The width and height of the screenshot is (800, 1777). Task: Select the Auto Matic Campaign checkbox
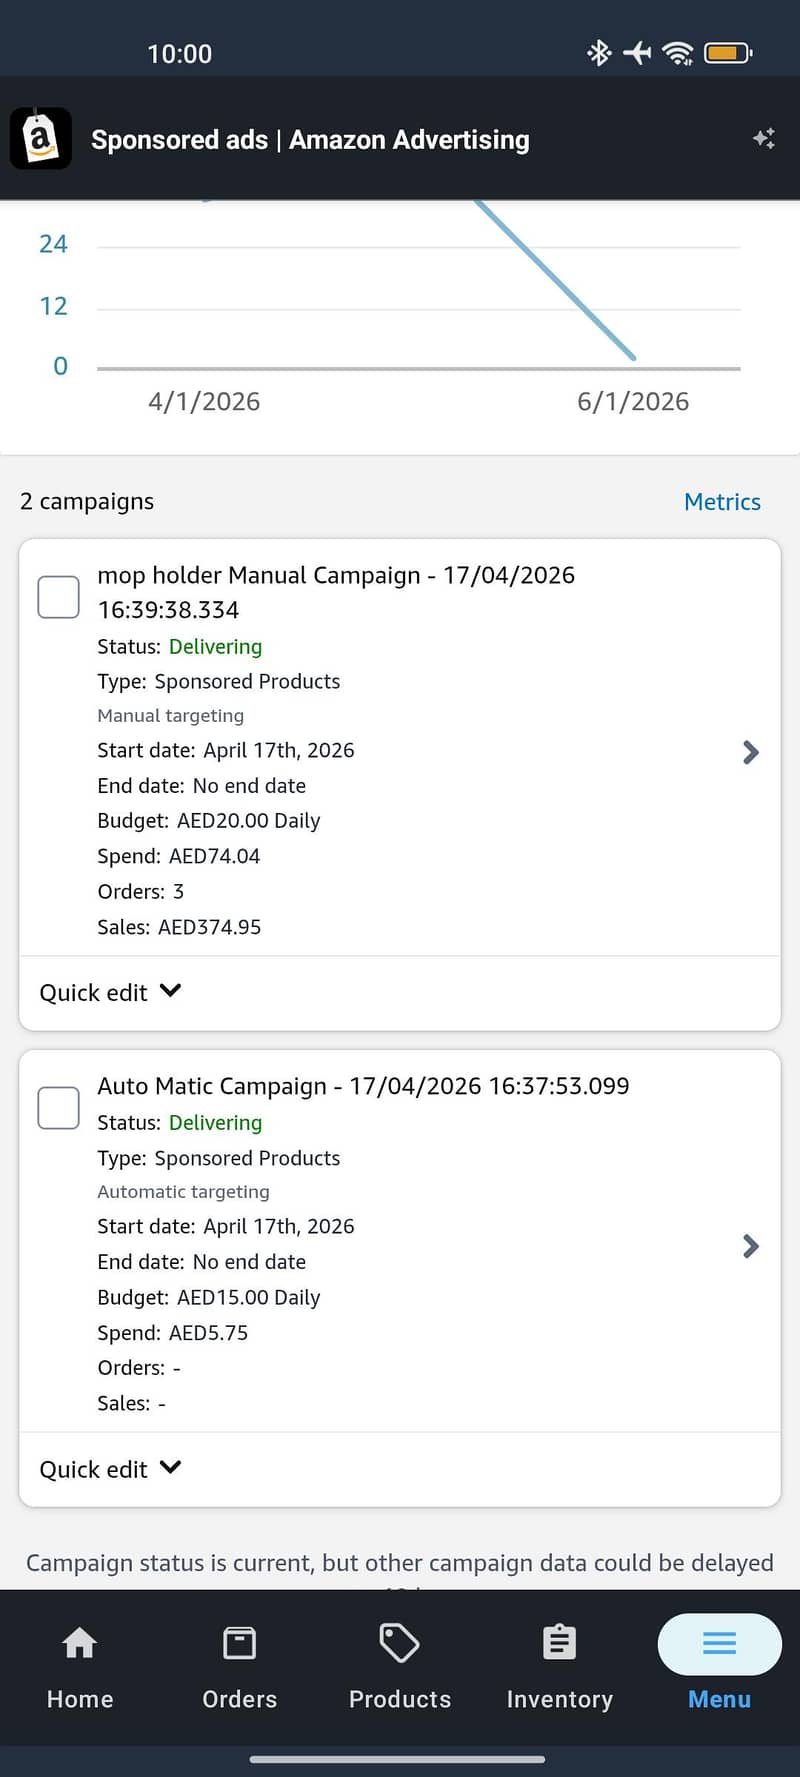(58, 1108)
